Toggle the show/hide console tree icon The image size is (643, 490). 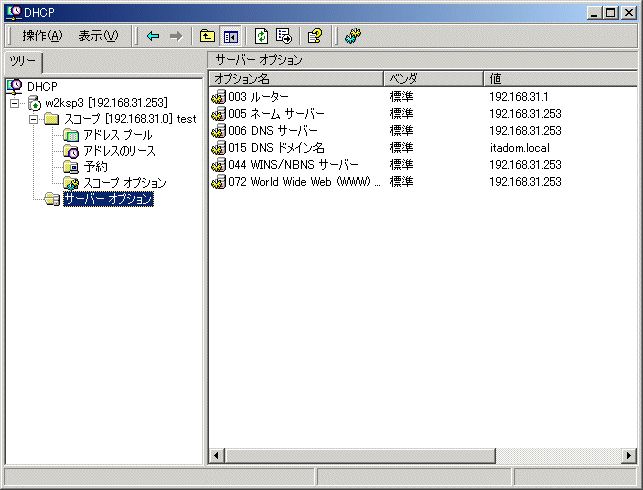tap(230, 36)
